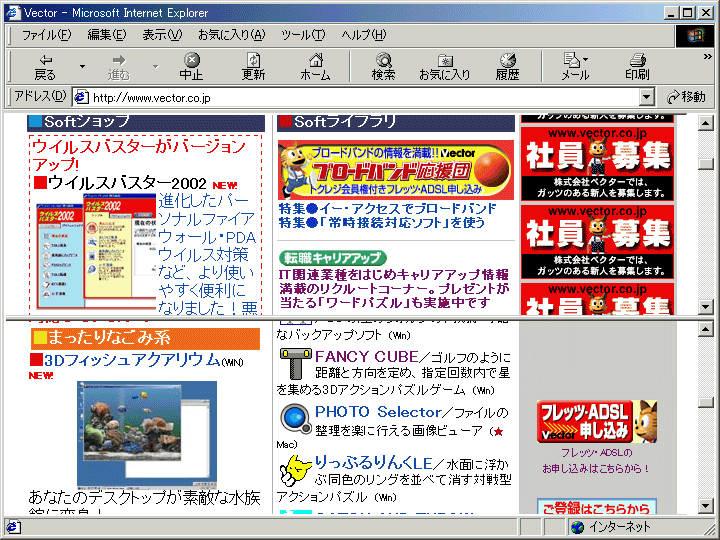Click the status bar page icon
720x540 pixels.
[x=13, y=527]
